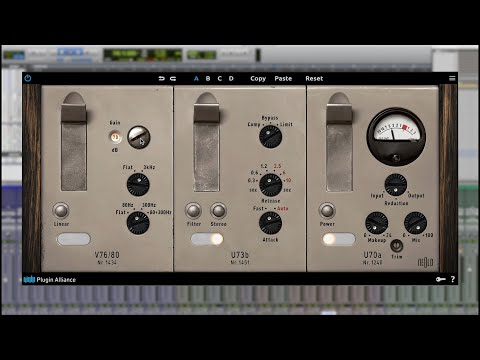480x360 pixels.
Task: Click the Release time knob
Action: [x=270, y=185]
